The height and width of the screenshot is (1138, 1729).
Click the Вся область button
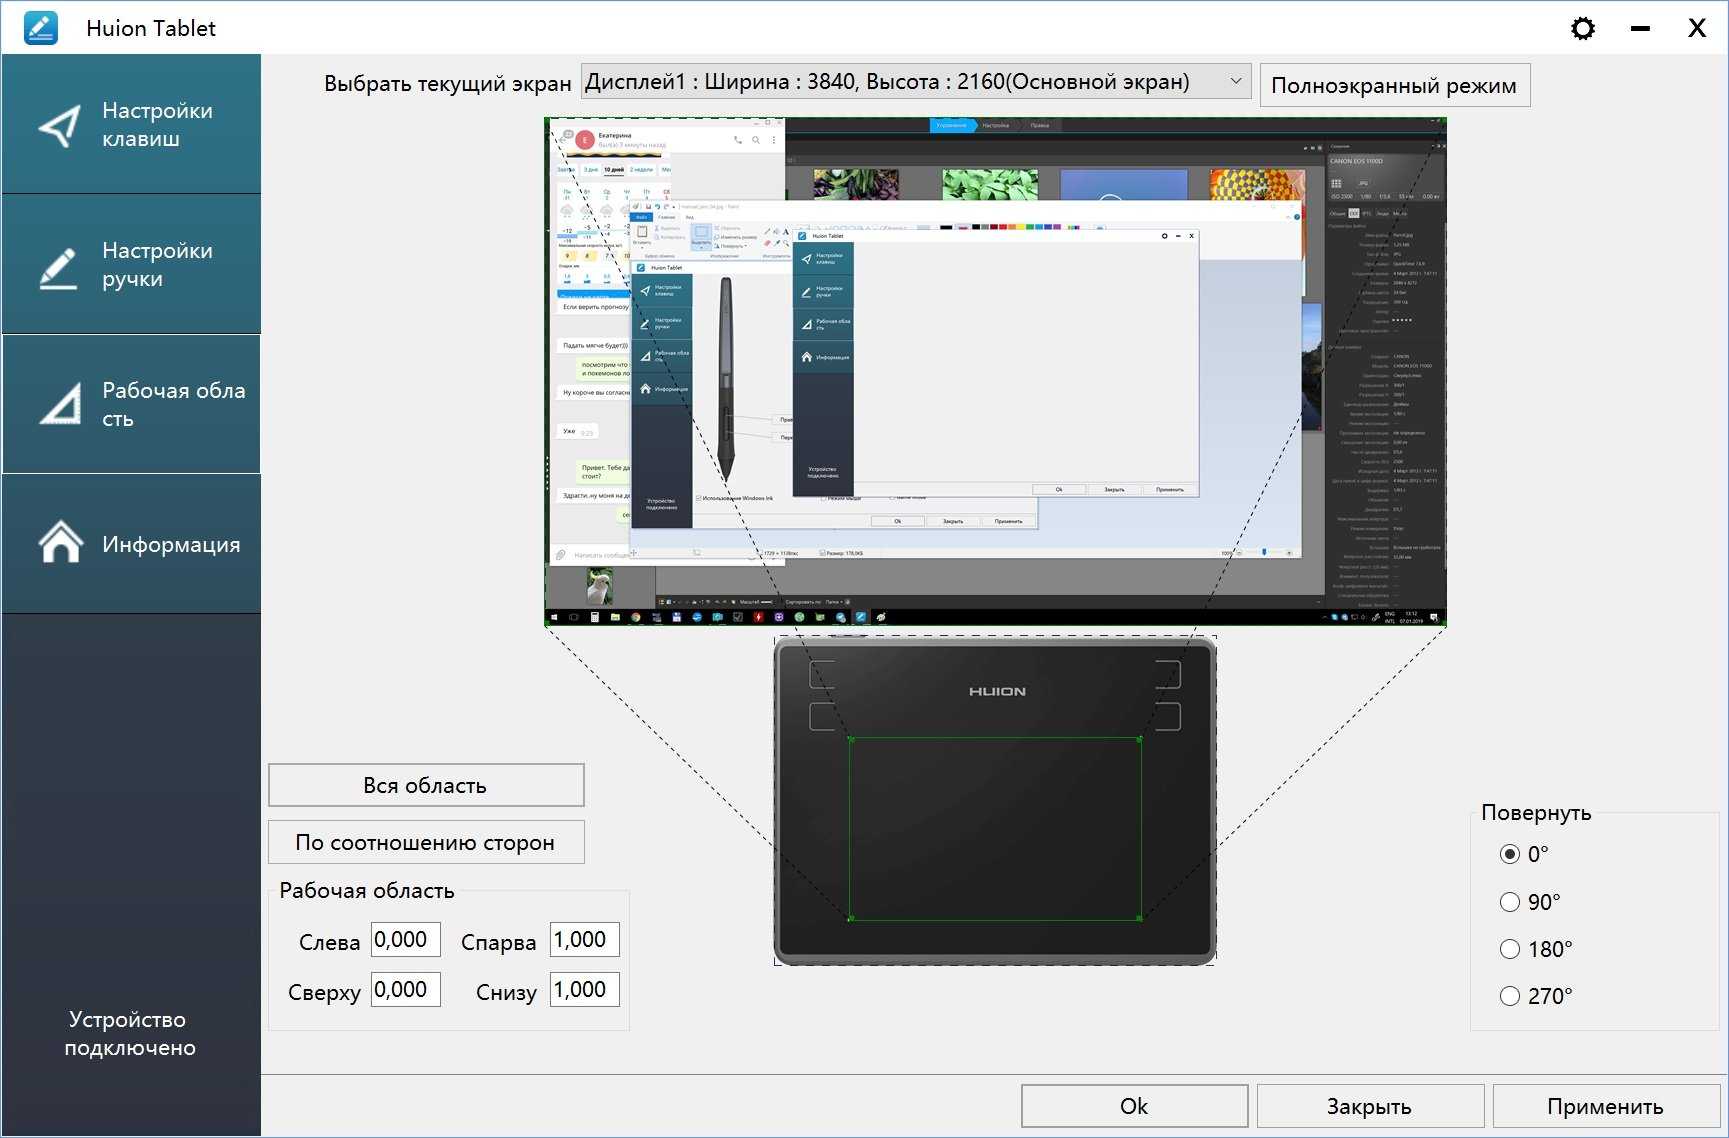(x=426, y=785)
